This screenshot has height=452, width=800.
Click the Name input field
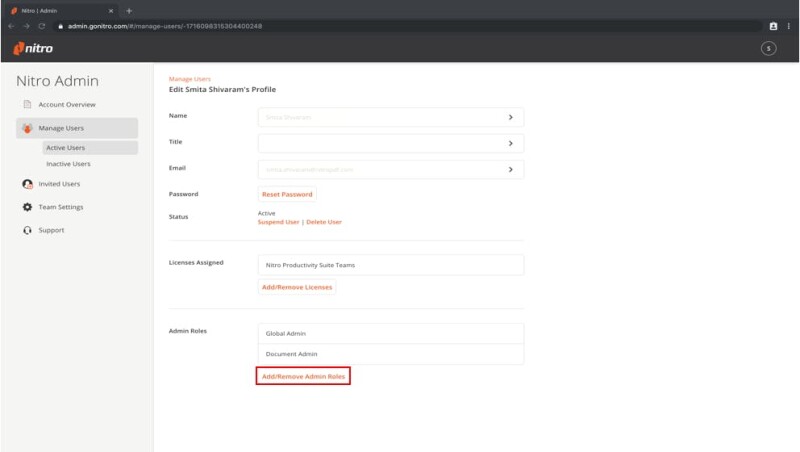click(391, 117)
